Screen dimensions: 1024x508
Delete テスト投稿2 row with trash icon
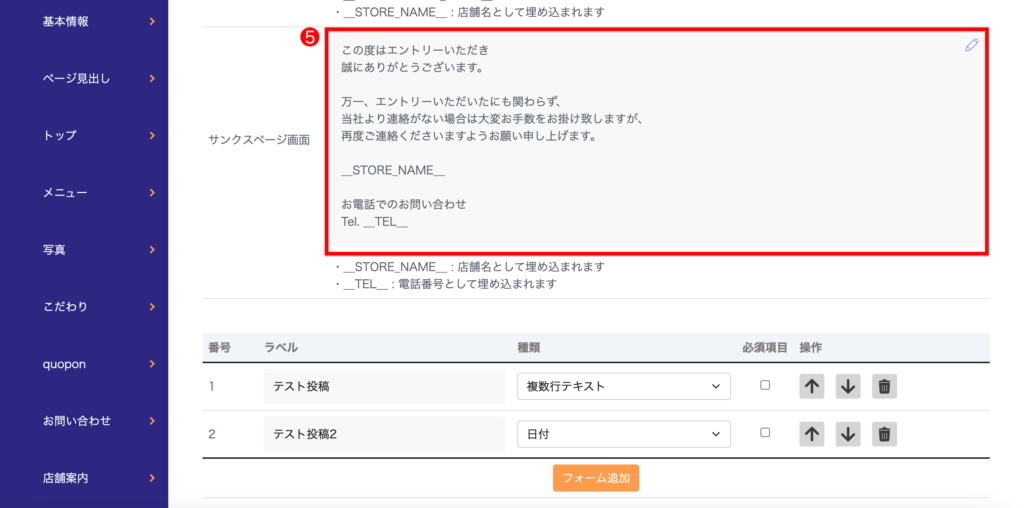point(884,434)
